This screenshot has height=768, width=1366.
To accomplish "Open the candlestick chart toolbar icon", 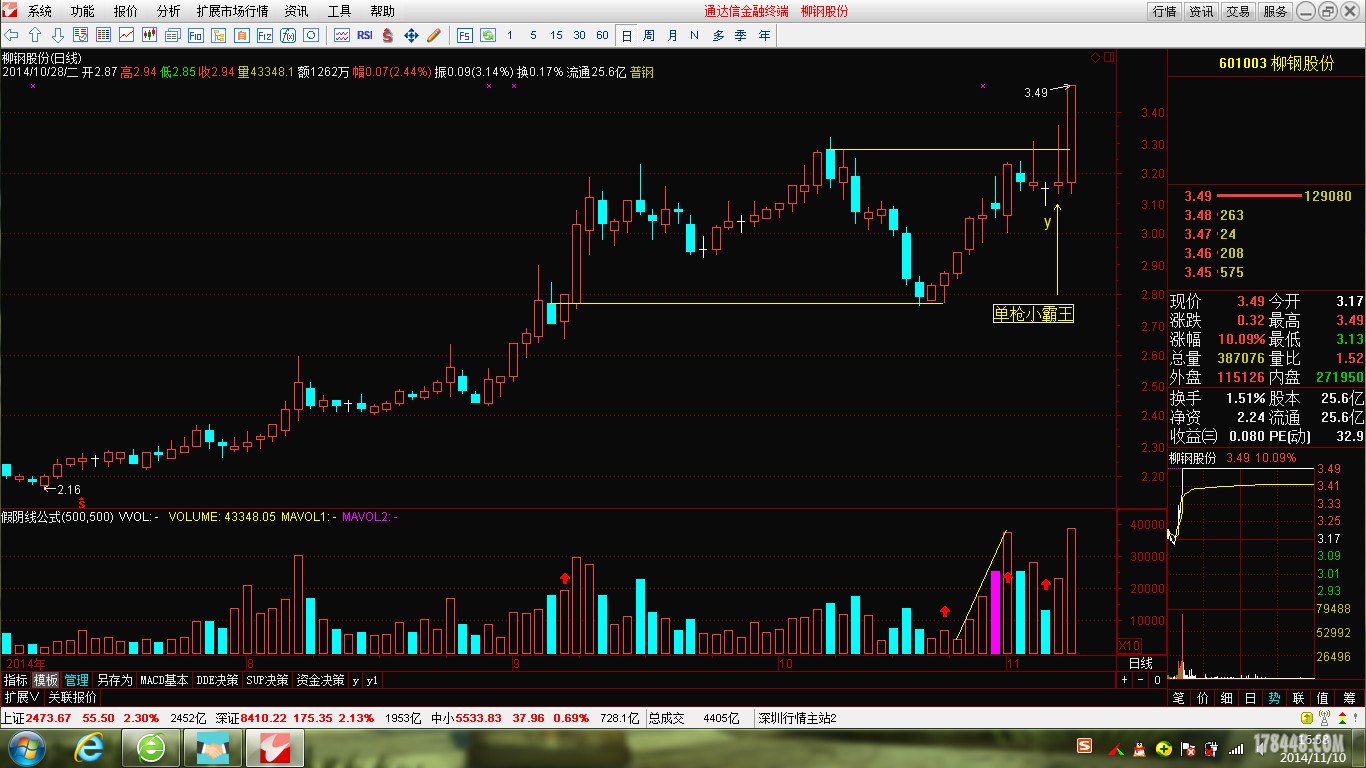I will coord(149,35).
